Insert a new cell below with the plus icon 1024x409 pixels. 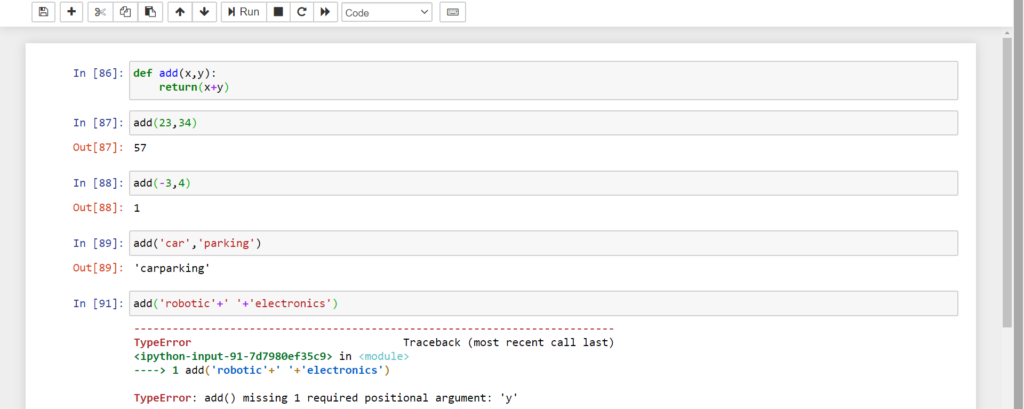72,12
